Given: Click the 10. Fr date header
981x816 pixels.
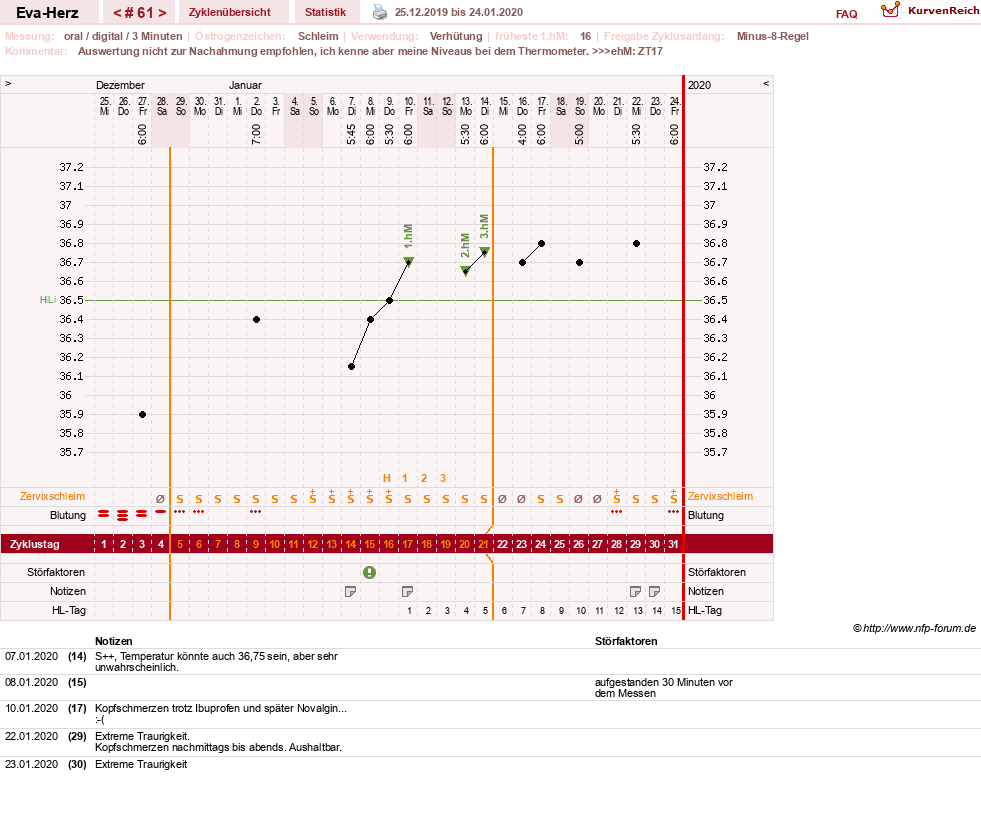Looking at the screenshot, I should [x=409, y=106].
